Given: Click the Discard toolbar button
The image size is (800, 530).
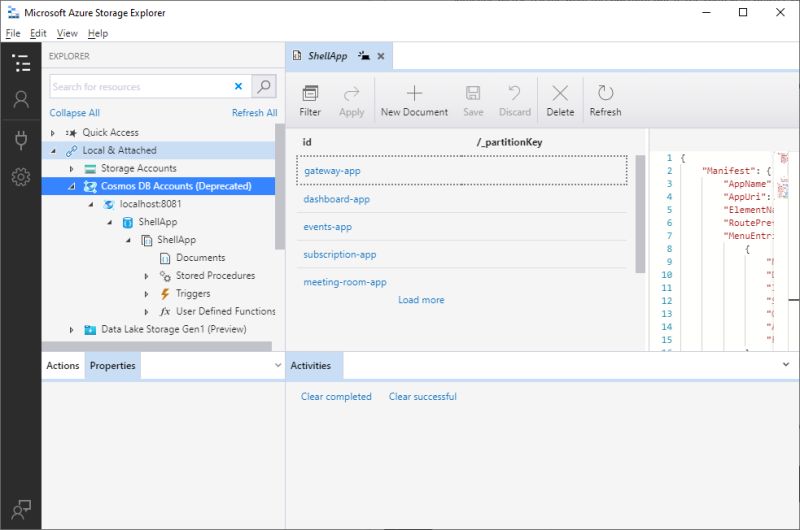Looking at the screenshot, I should click(x=514, y=101).
